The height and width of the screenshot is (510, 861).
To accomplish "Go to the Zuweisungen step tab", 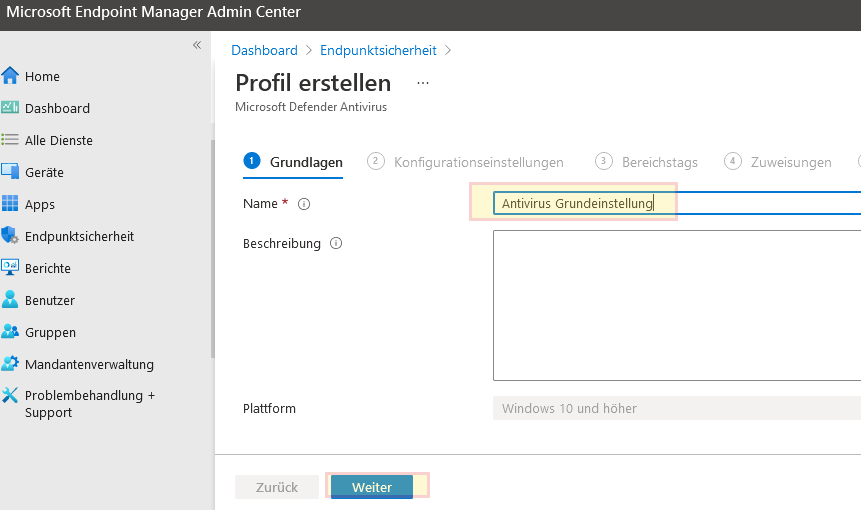I will pos(790,162).
